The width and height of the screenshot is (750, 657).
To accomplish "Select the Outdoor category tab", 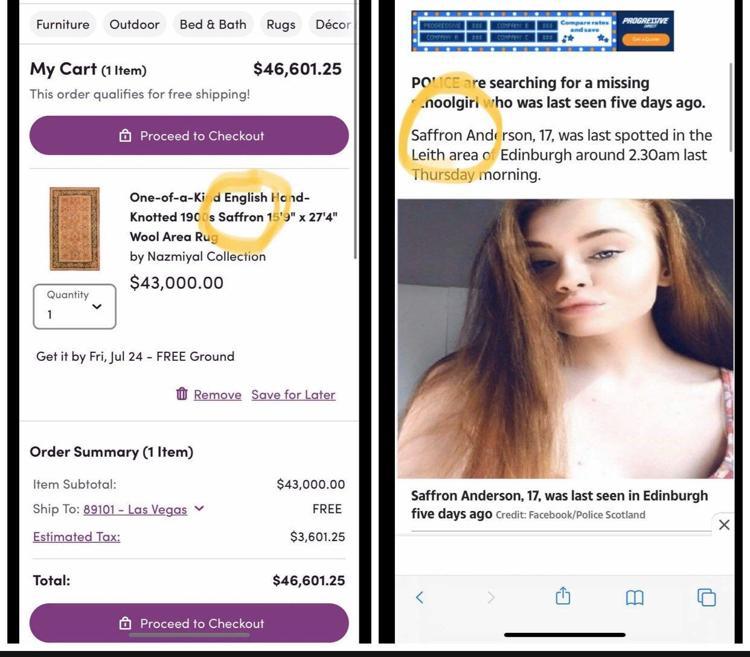I will [134, 24].
